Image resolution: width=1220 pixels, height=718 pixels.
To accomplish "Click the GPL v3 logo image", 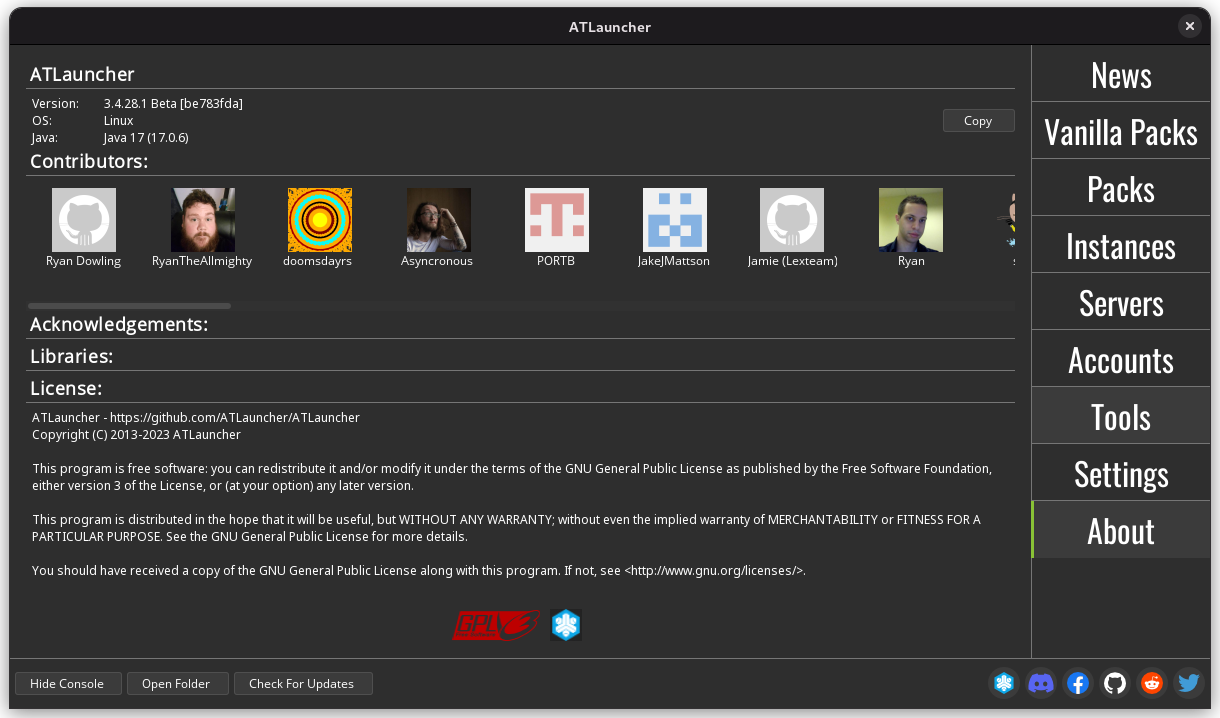I will click(496, 625).
